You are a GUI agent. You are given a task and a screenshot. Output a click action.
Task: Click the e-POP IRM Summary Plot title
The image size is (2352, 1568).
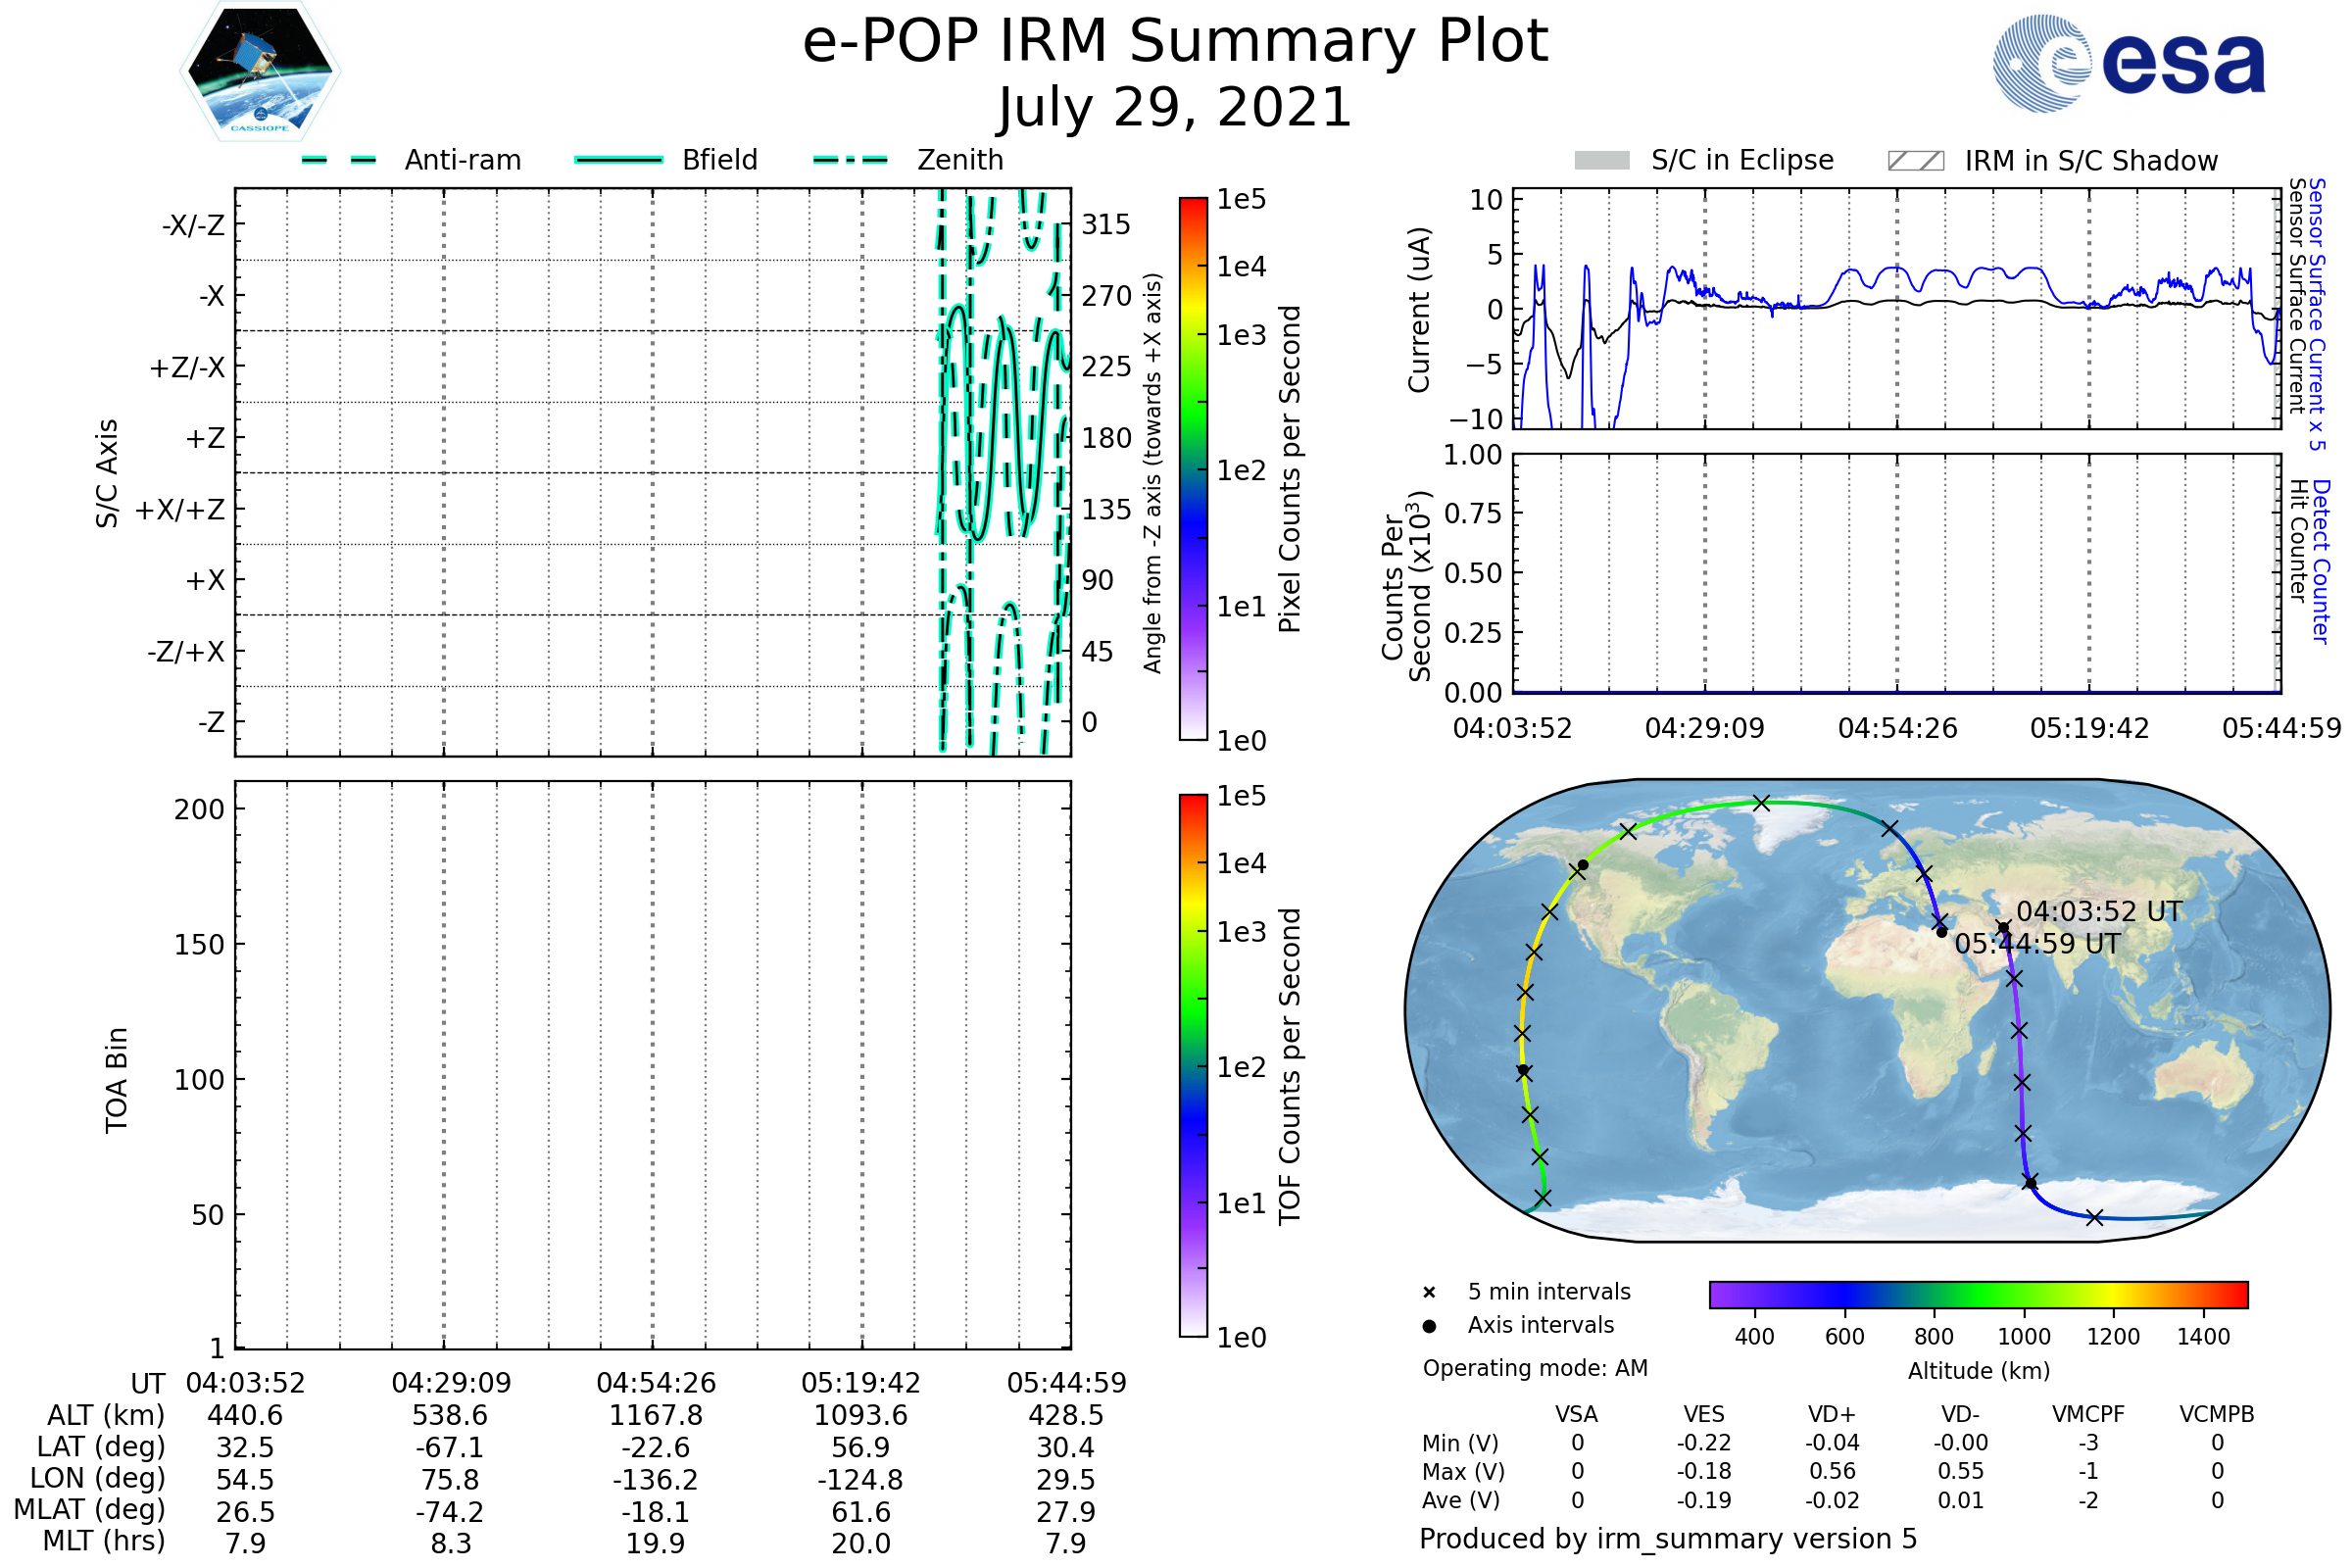pyautogui.click(x=1175, y=42)
